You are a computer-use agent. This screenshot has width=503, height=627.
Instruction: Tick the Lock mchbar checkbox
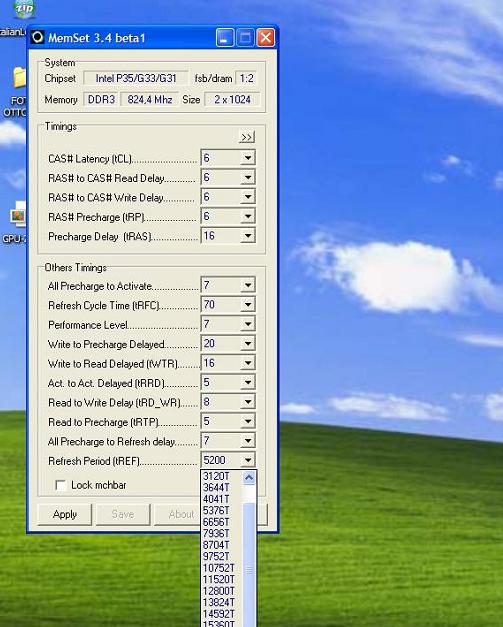tap(60, 485)
